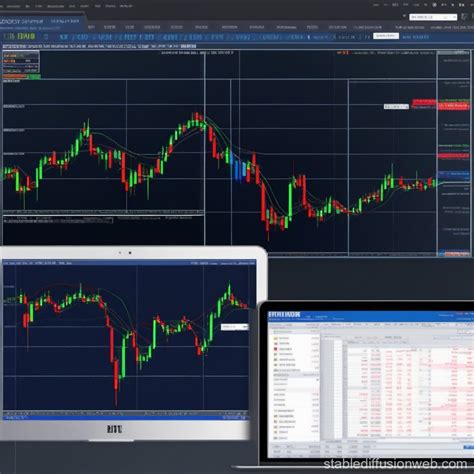Select the white price label on the main chart
474x474 pixels.
[x=396, y=107]
